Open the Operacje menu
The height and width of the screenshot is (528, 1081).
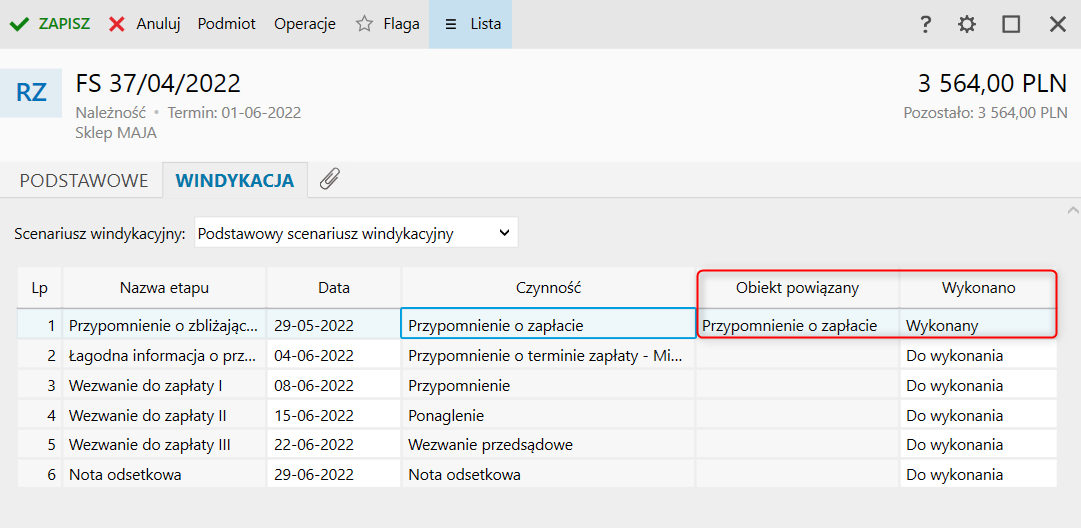click(305, 24)
